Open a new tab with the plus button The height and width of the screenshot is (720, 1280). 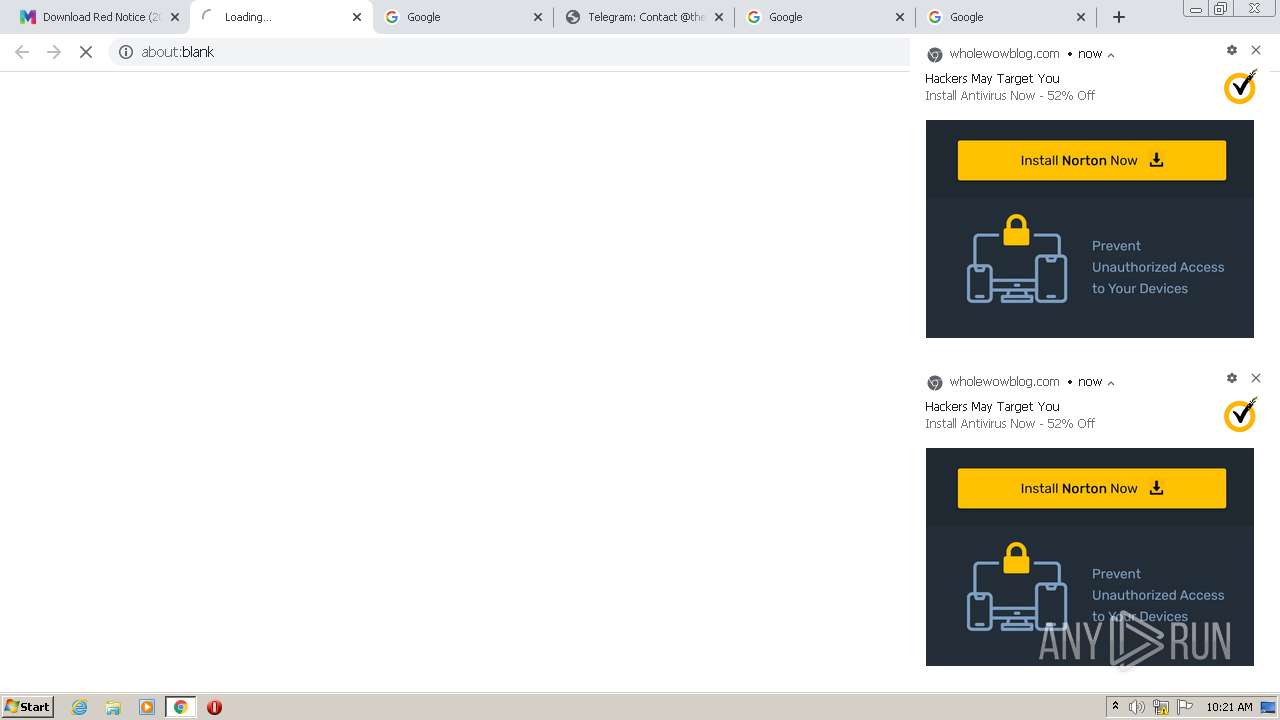coord(1119,17)
